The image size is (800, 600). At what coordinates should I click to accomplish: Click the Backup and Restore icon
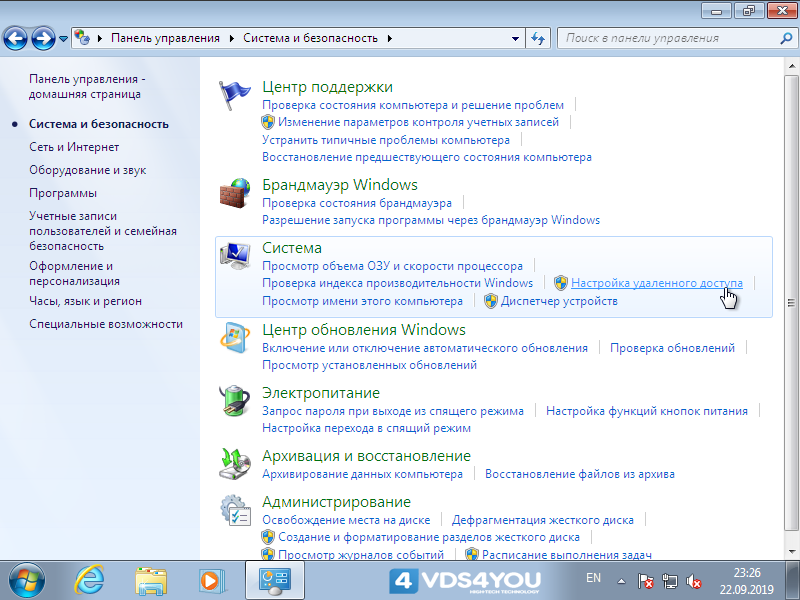[235, 464]
